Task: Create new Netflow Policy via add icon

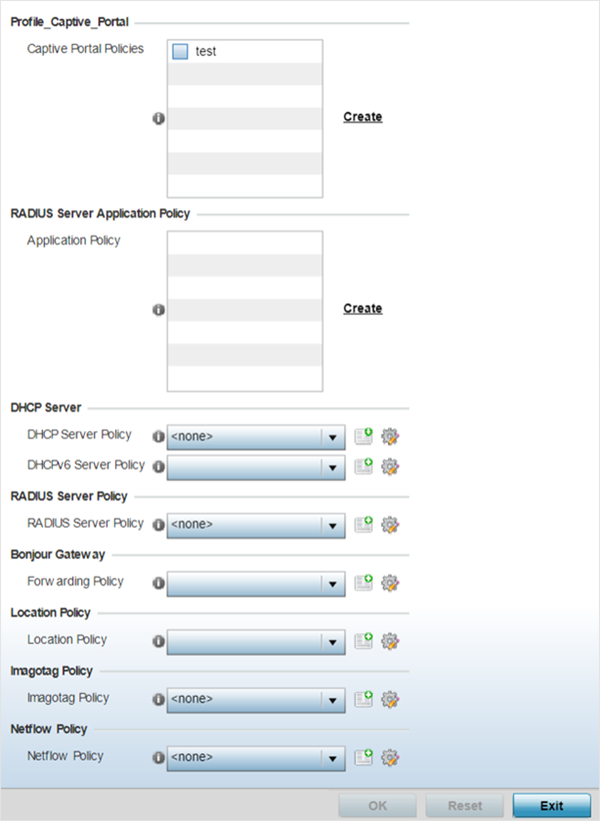Action: point(363,757)
